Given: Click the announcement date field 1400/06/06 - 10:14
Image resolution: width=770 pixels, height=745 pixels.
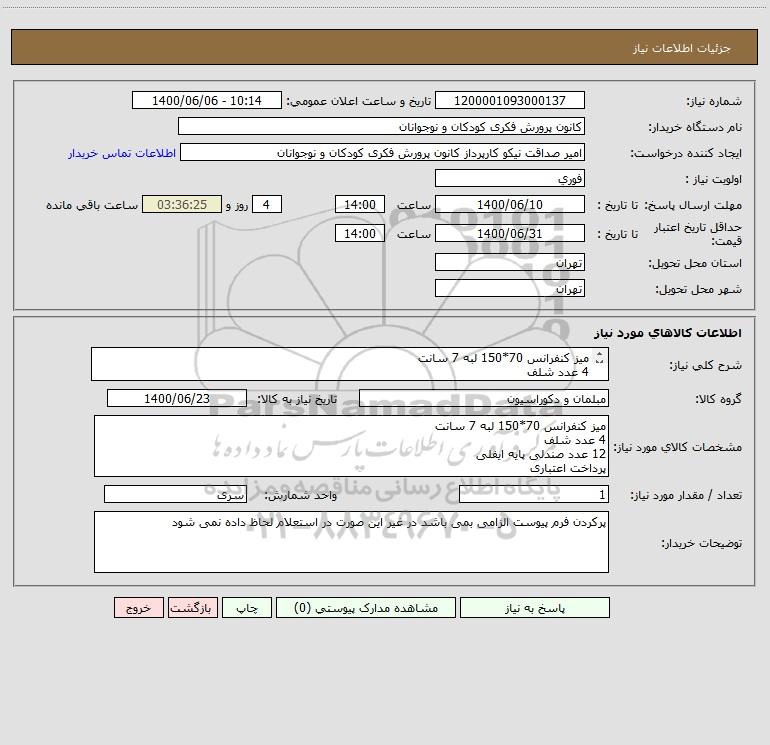Looking at the screenshot, I should pos(207,100).
